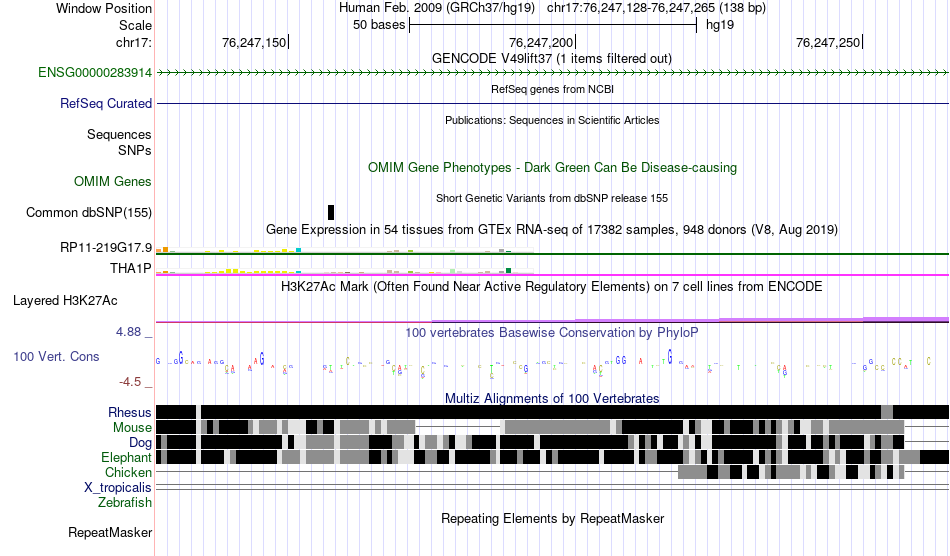Image resolution: width=950 pixels, height=556 pixels.
Task: Click the -4.5 PhyloP lower scale value
Action: [x=130, y=382]
